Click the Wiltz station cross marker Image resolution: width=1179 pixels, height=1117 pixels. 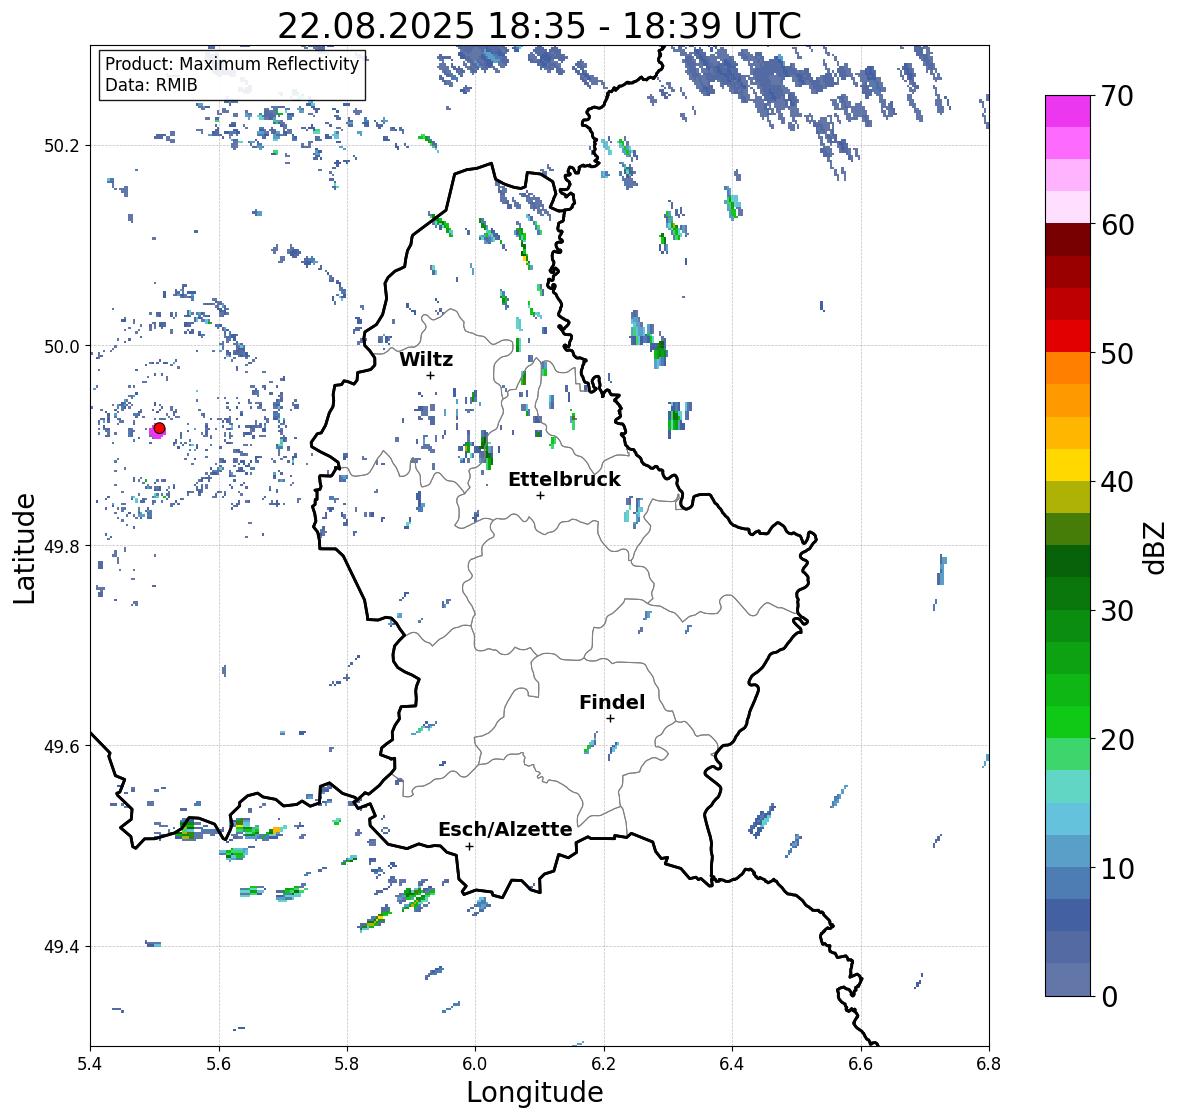pos(430,375)
